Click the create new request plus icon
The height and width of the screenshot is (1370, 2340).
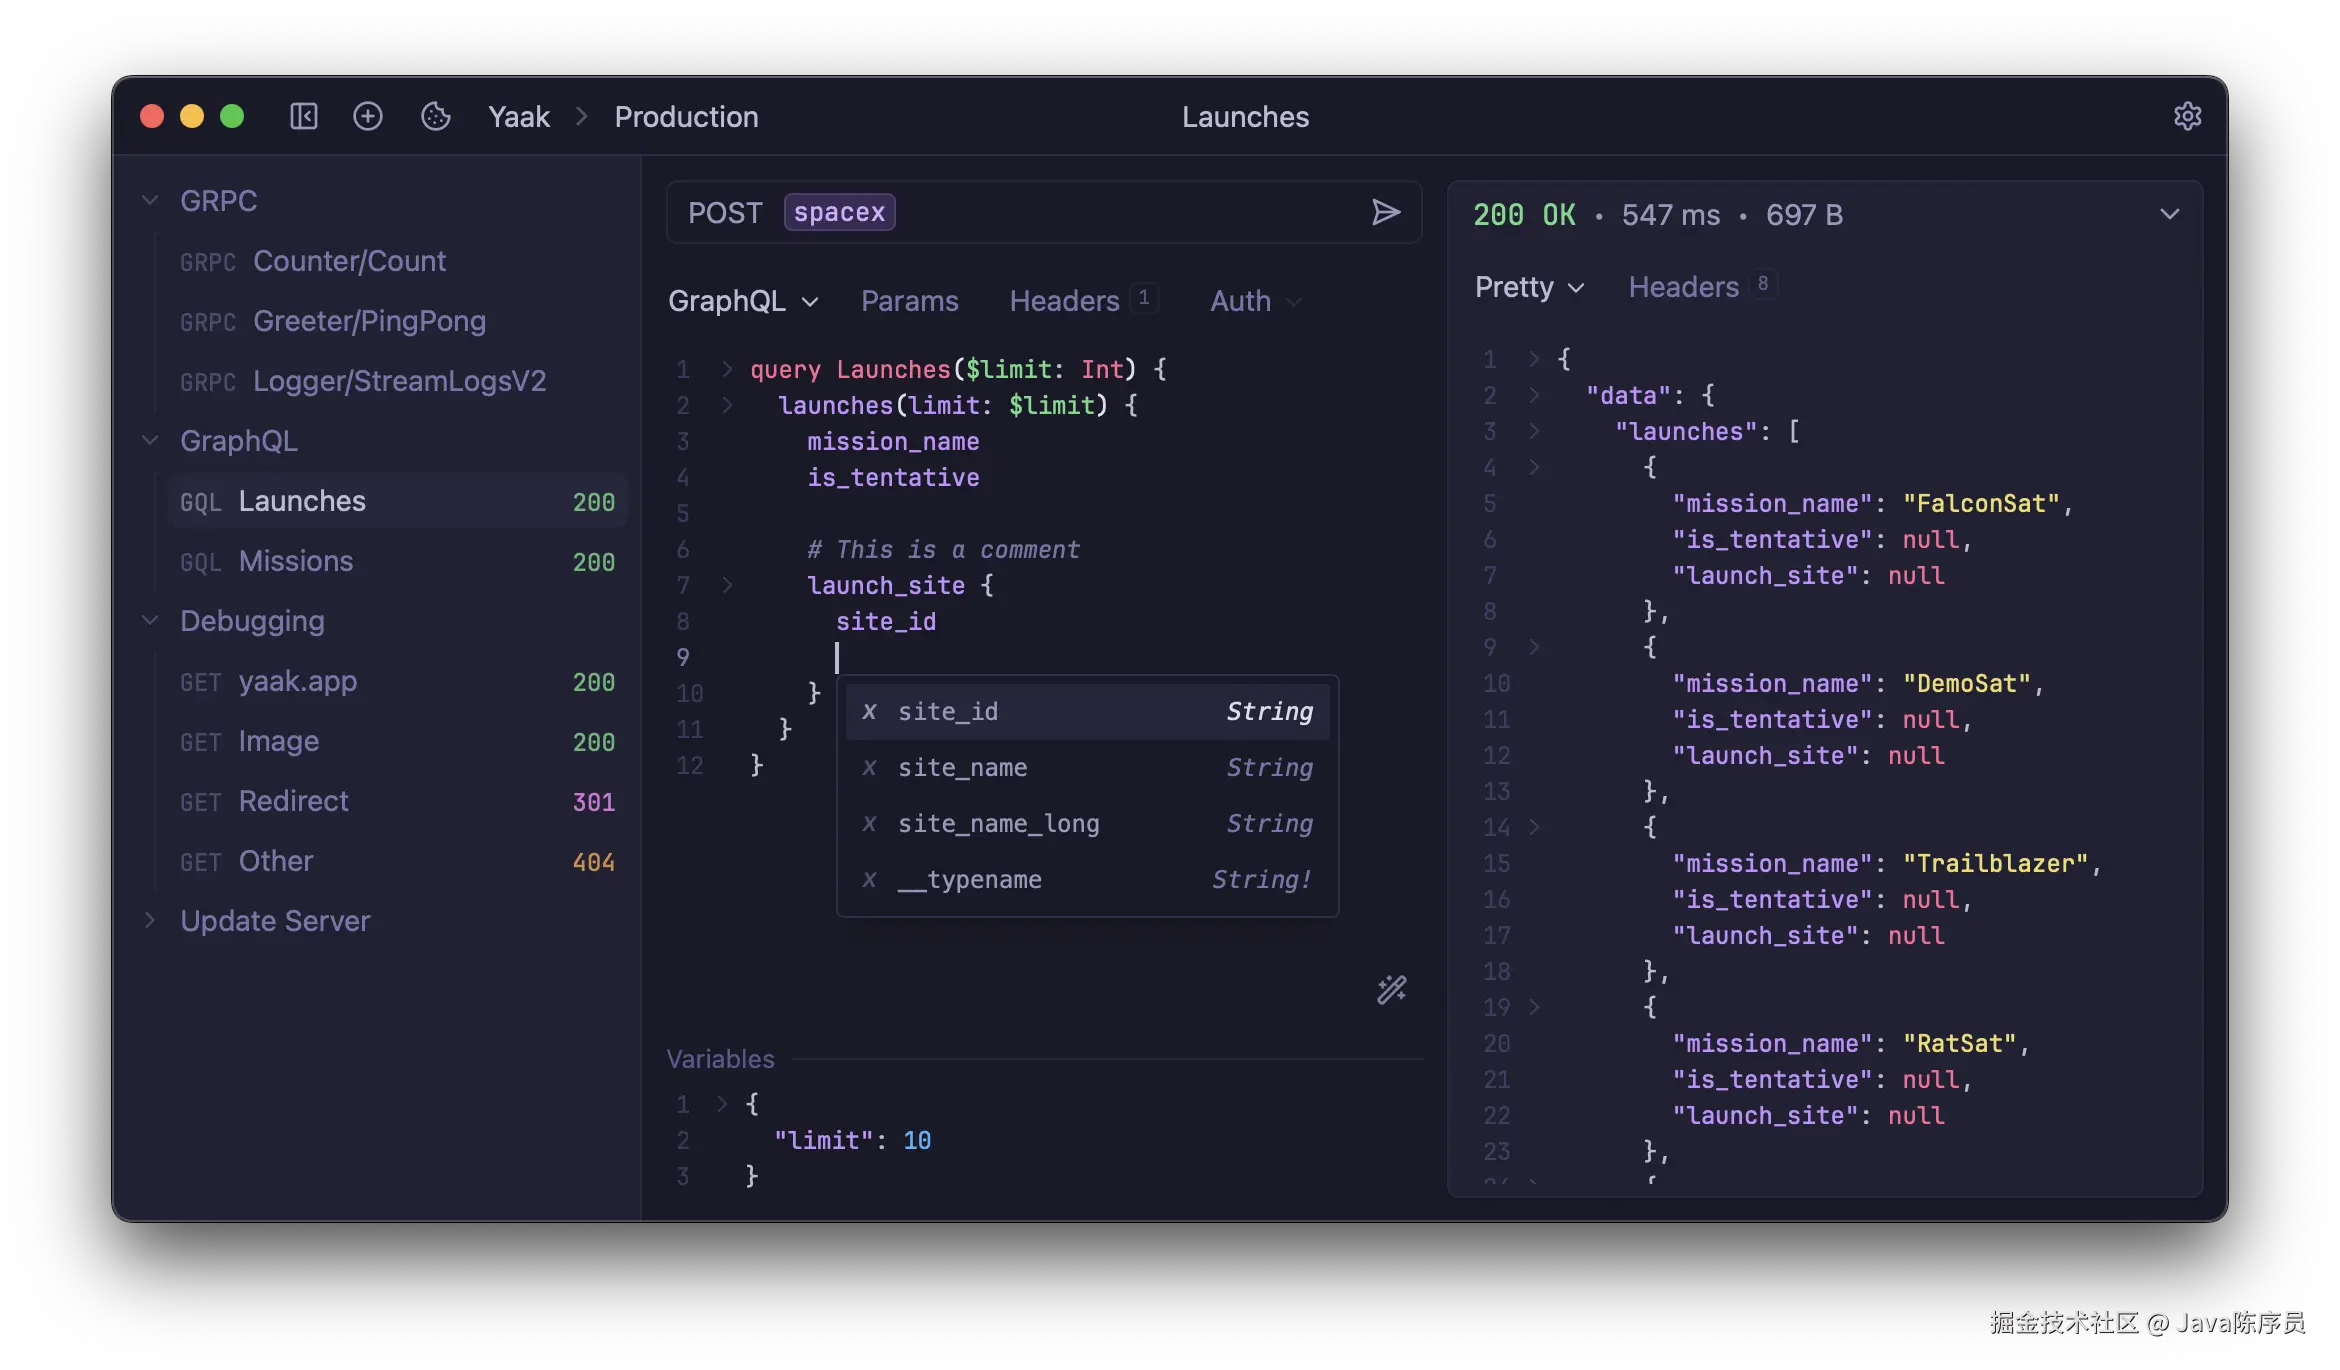pyautogui.click(x=368, y=117)
